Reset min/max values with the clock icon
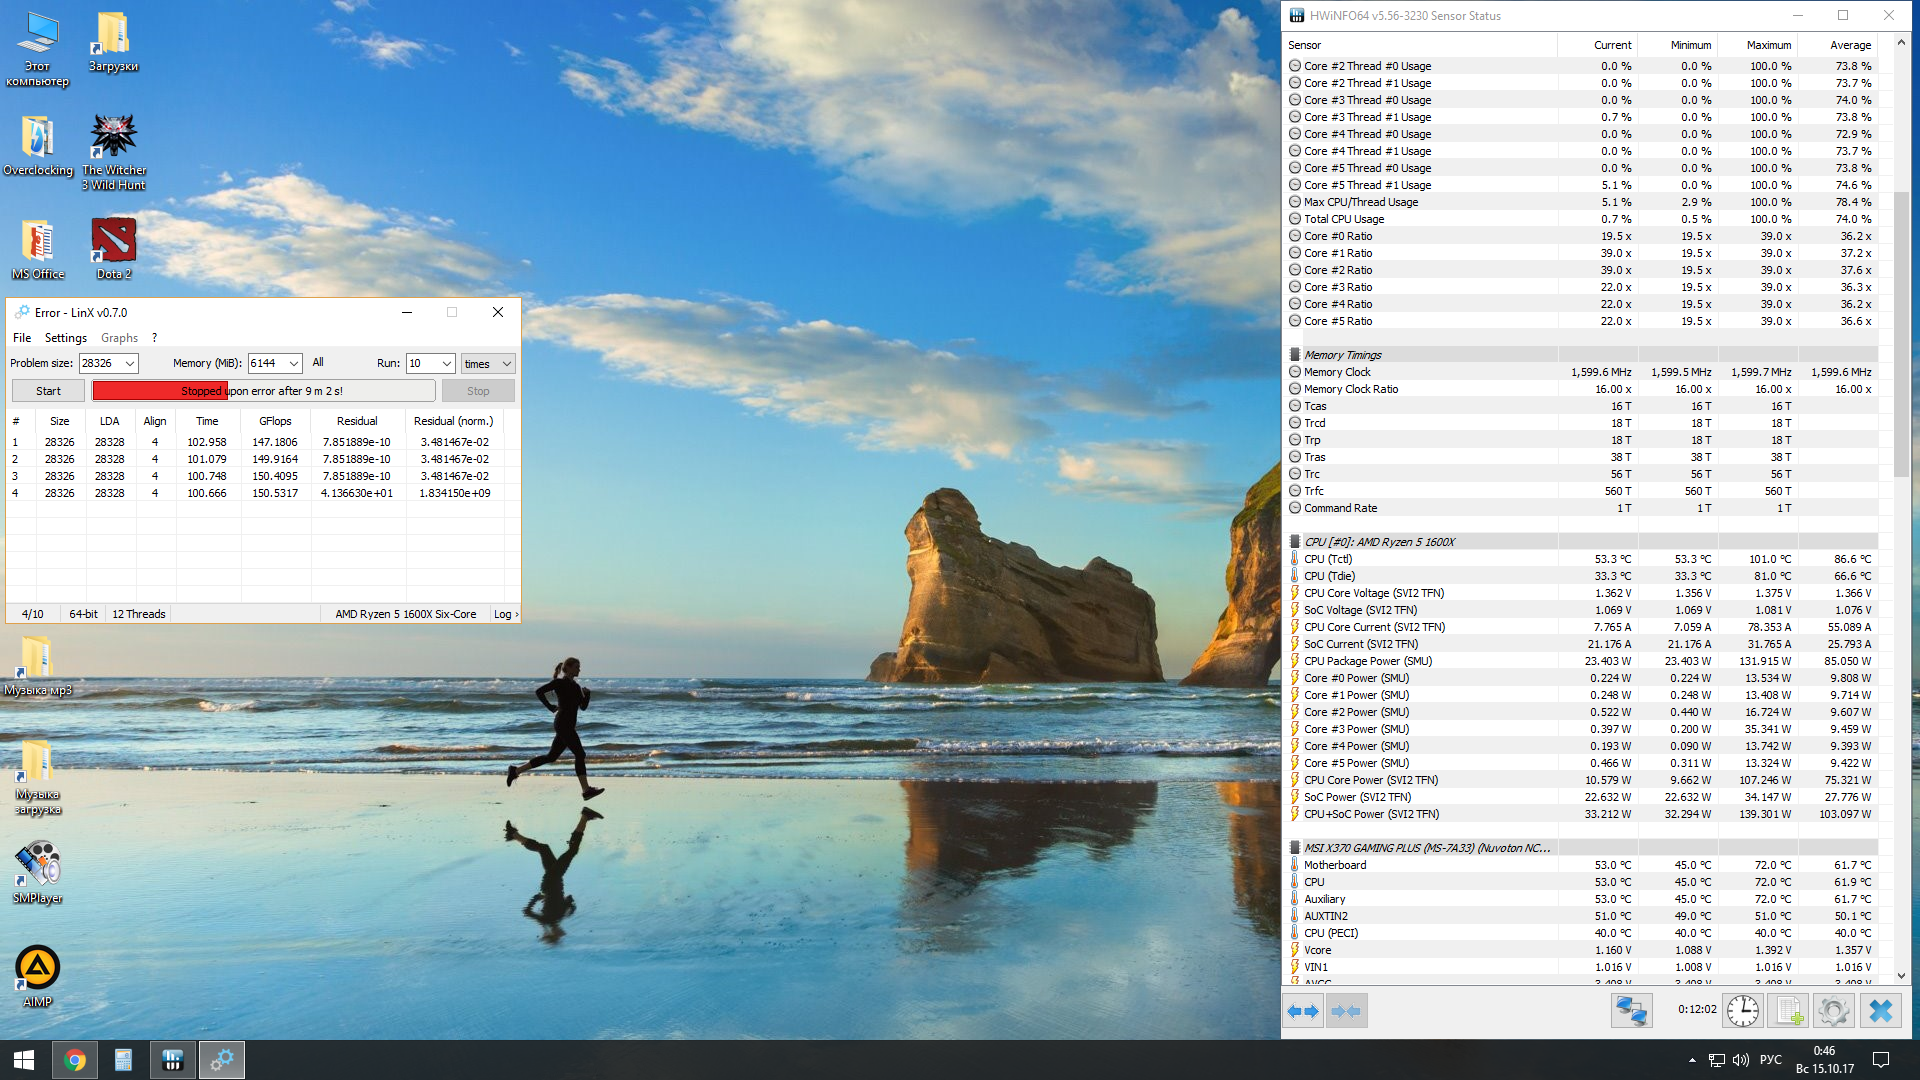This screenshot has height=1080, width=1920. [x=1742, y=1011]
